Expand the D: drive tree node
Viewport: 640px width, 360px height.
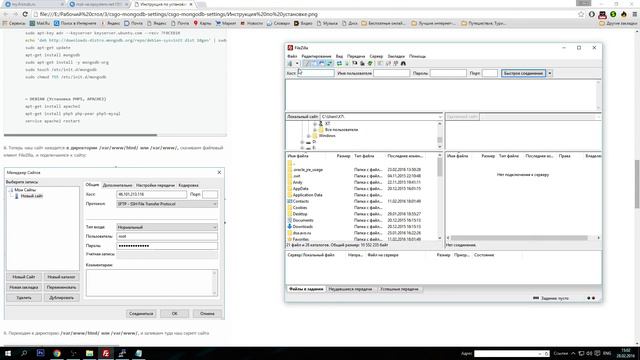(x=302, y=142)
